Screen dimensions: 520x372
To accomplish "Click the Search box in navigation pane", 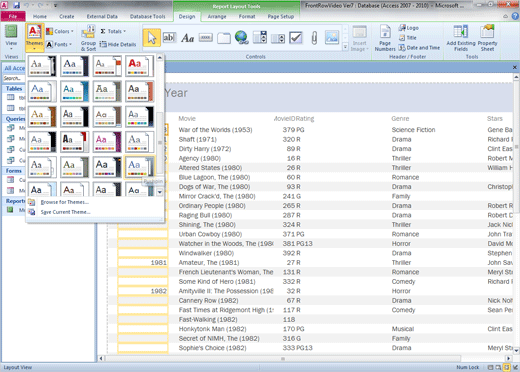I will pyautogui.click(x=13, y=78).
